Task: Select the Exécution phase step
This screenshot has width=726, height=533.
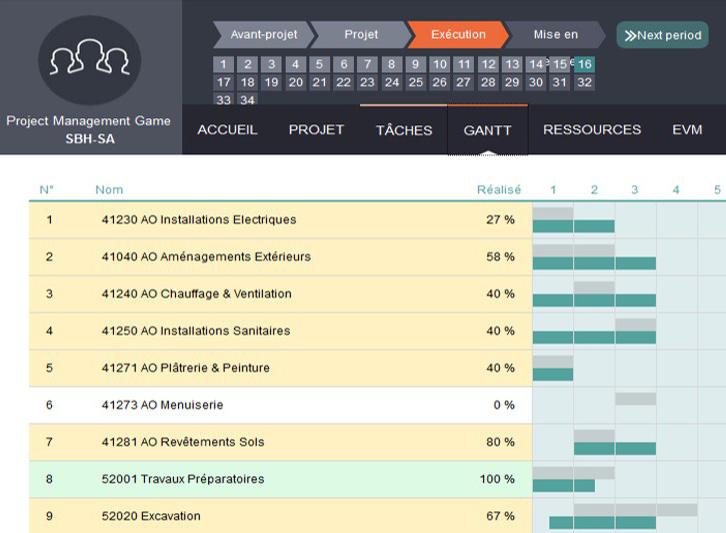Action: pos(458,35)
